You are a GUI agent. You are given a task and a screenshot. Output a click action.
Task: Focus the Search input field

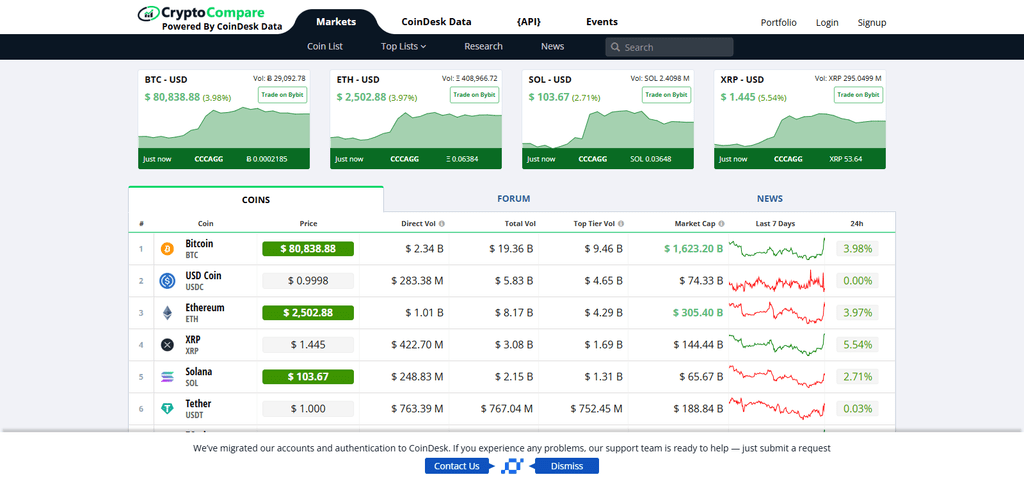click(669, 47)
